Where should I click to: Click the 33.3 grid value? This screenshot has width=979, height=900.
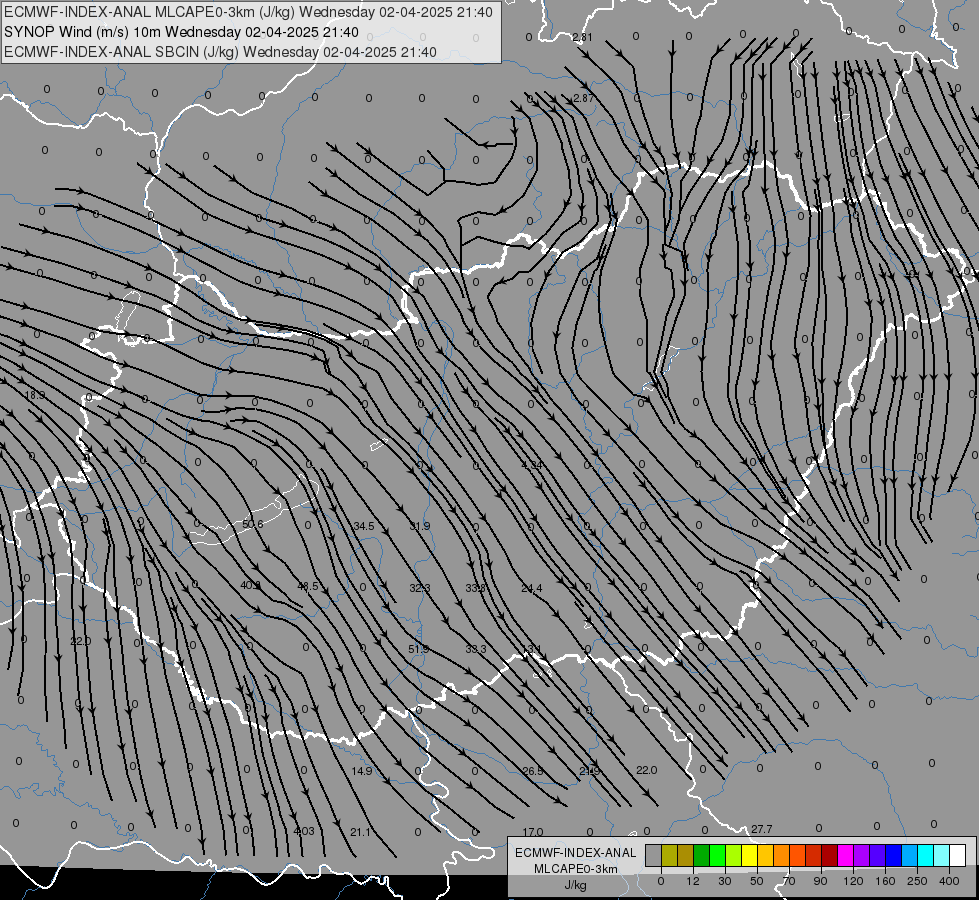[x=476, y=649]
